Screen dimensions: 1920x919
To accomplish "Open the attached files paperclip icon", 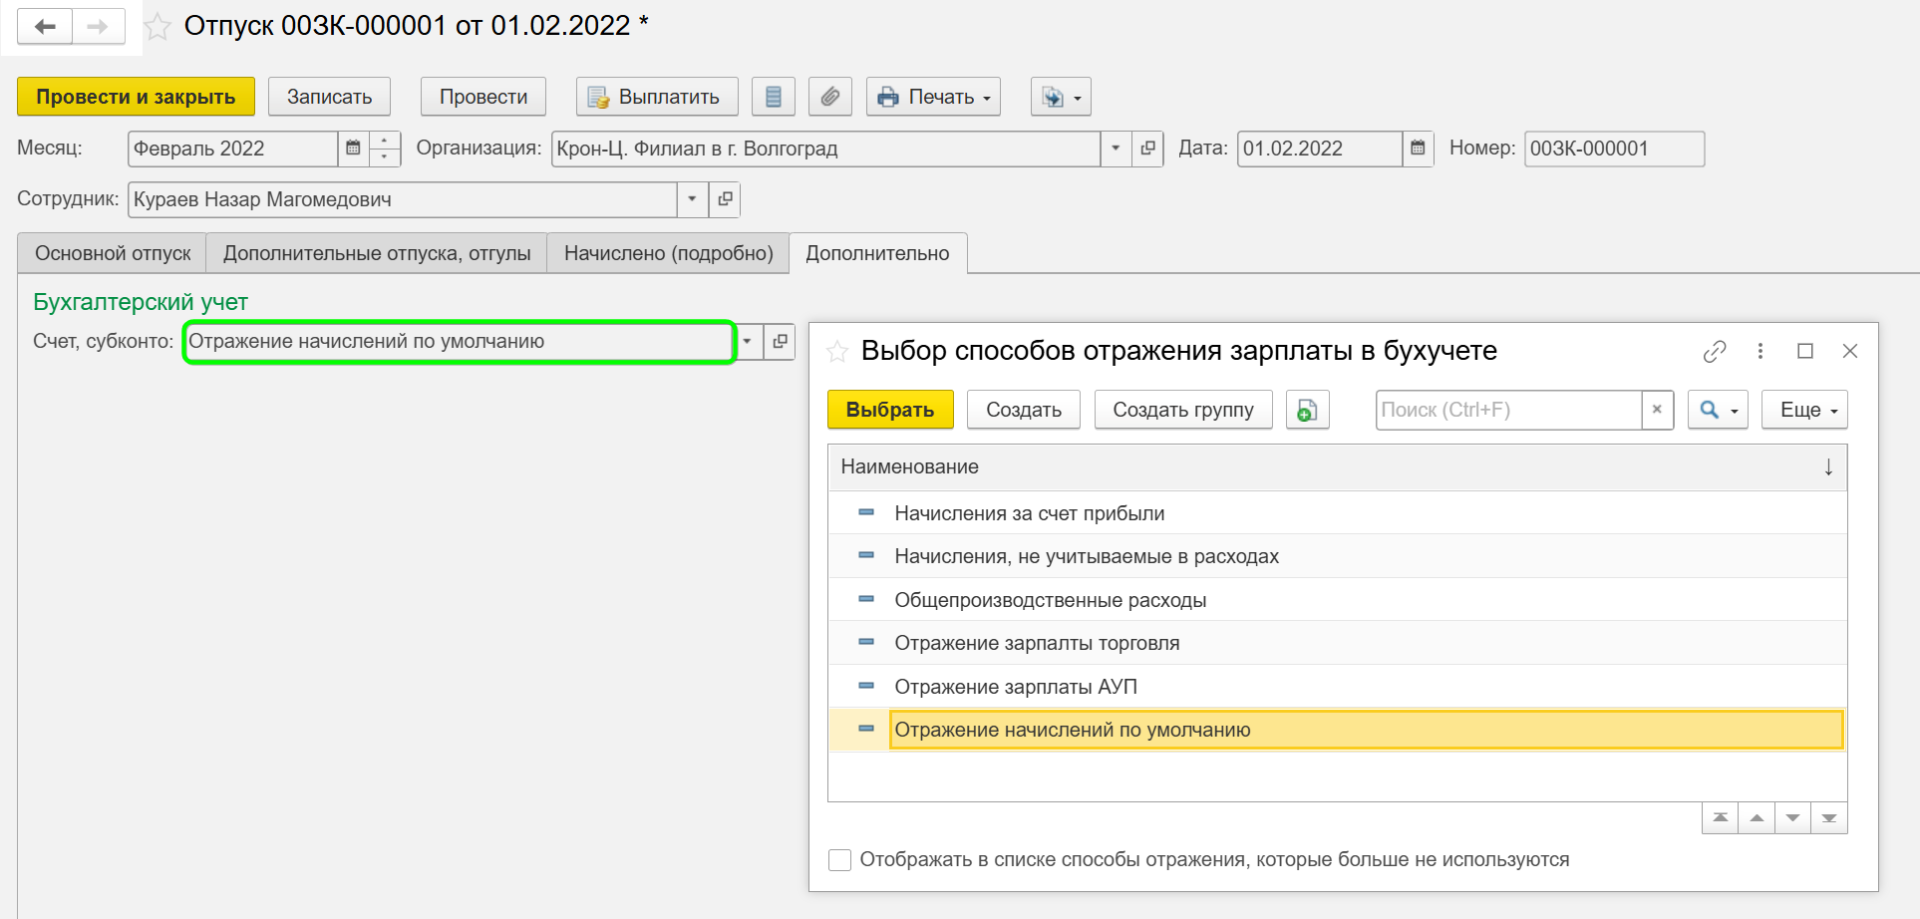I will (x=830, y=97).
